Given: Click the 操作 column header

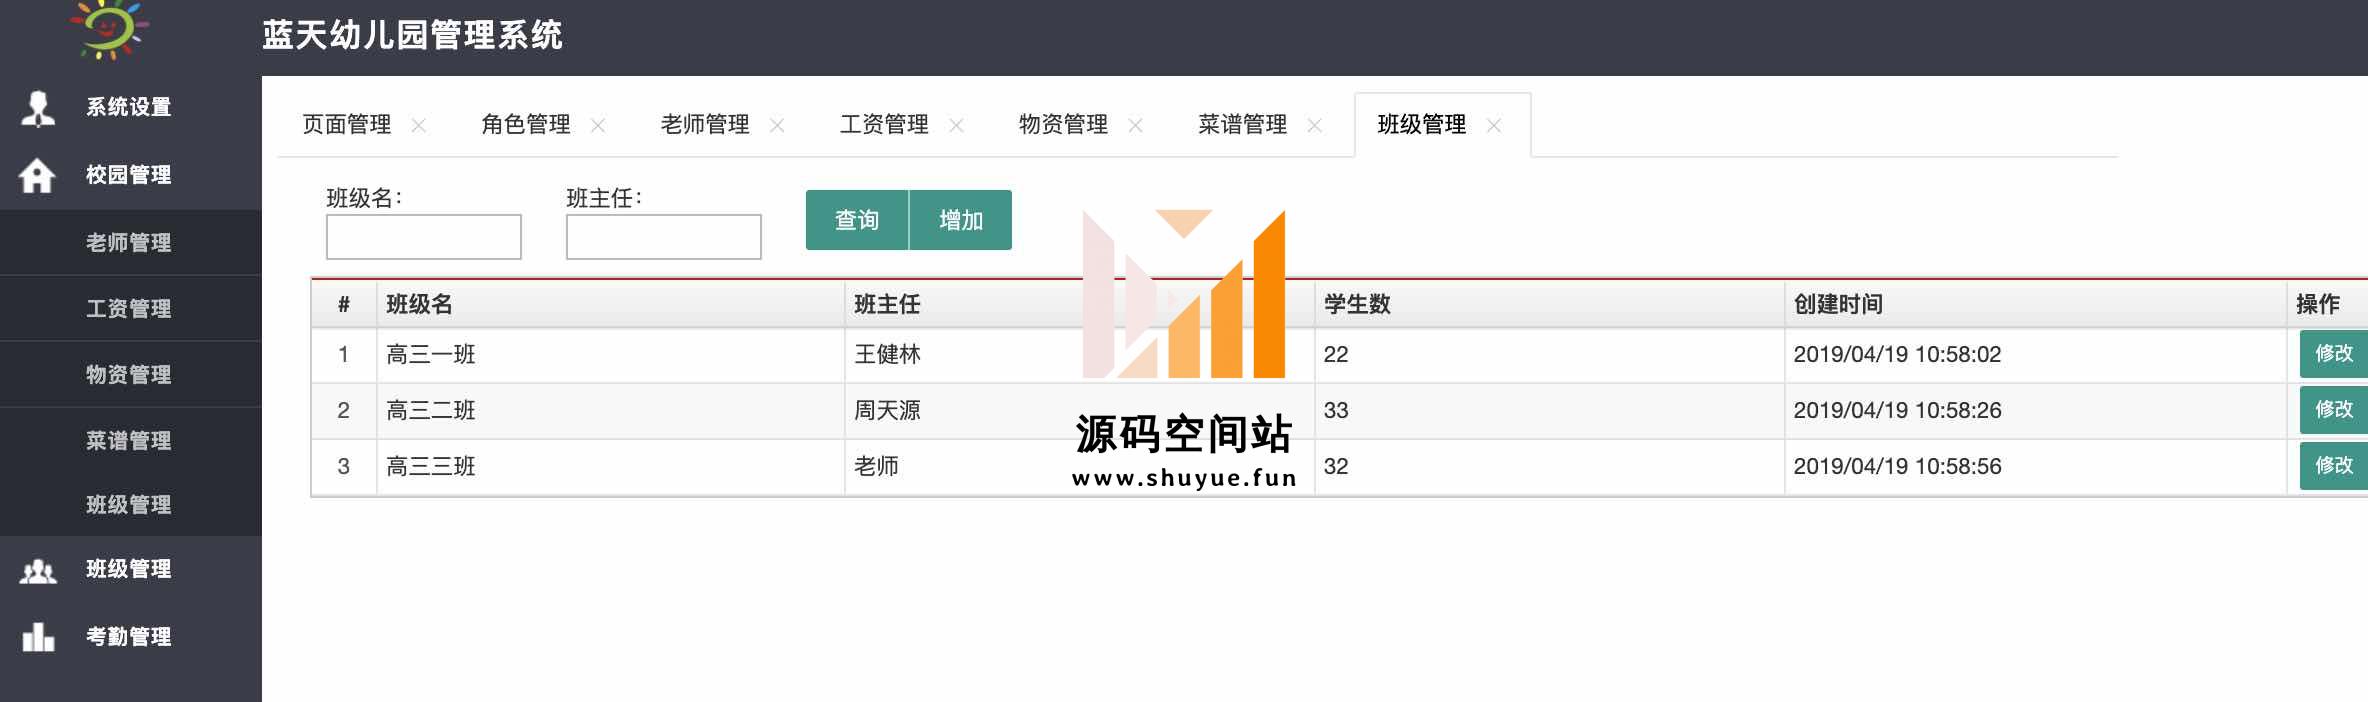Looking at the screenshot, I should (x=2318, y=305).
